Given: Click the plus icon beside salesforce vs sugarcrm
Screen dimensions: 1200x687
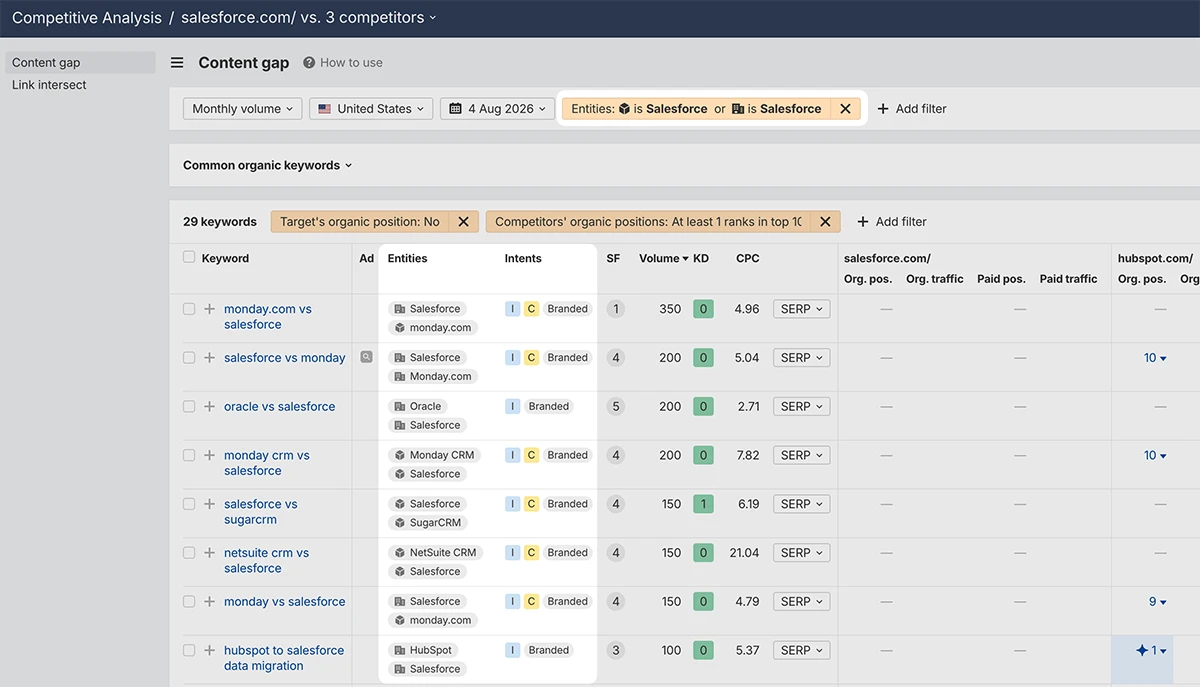Looking at the screenshot, I should pyautogui.click(x=209, y=504).
